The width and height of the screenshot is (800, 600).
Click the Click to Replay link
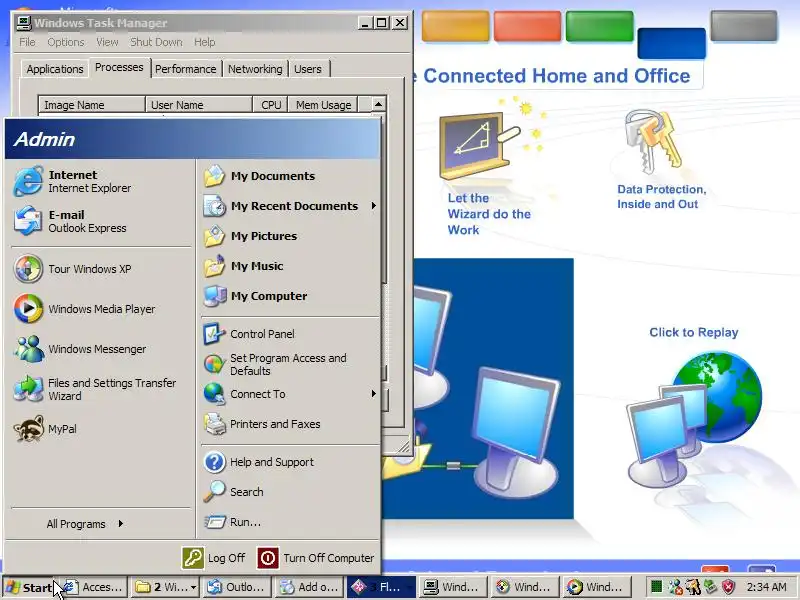coord(693,332)
